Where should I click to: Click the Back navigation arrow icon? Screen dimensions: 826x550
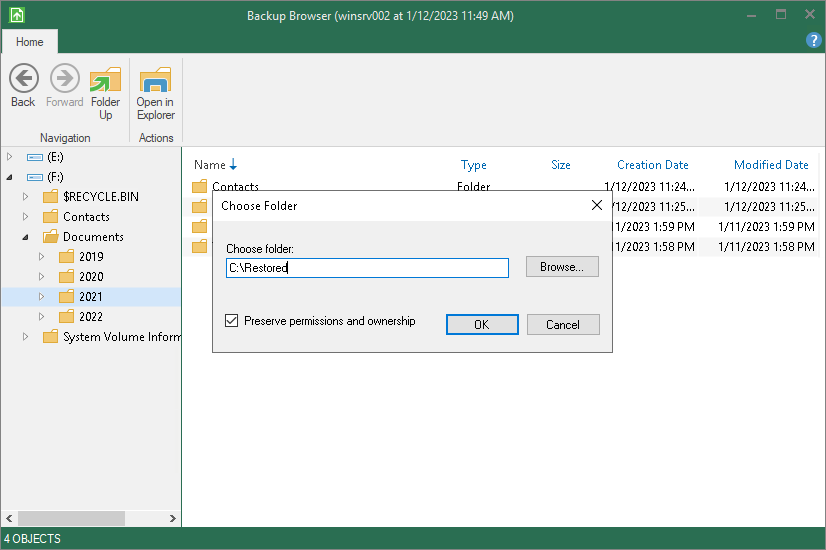(x=23, y=80)
